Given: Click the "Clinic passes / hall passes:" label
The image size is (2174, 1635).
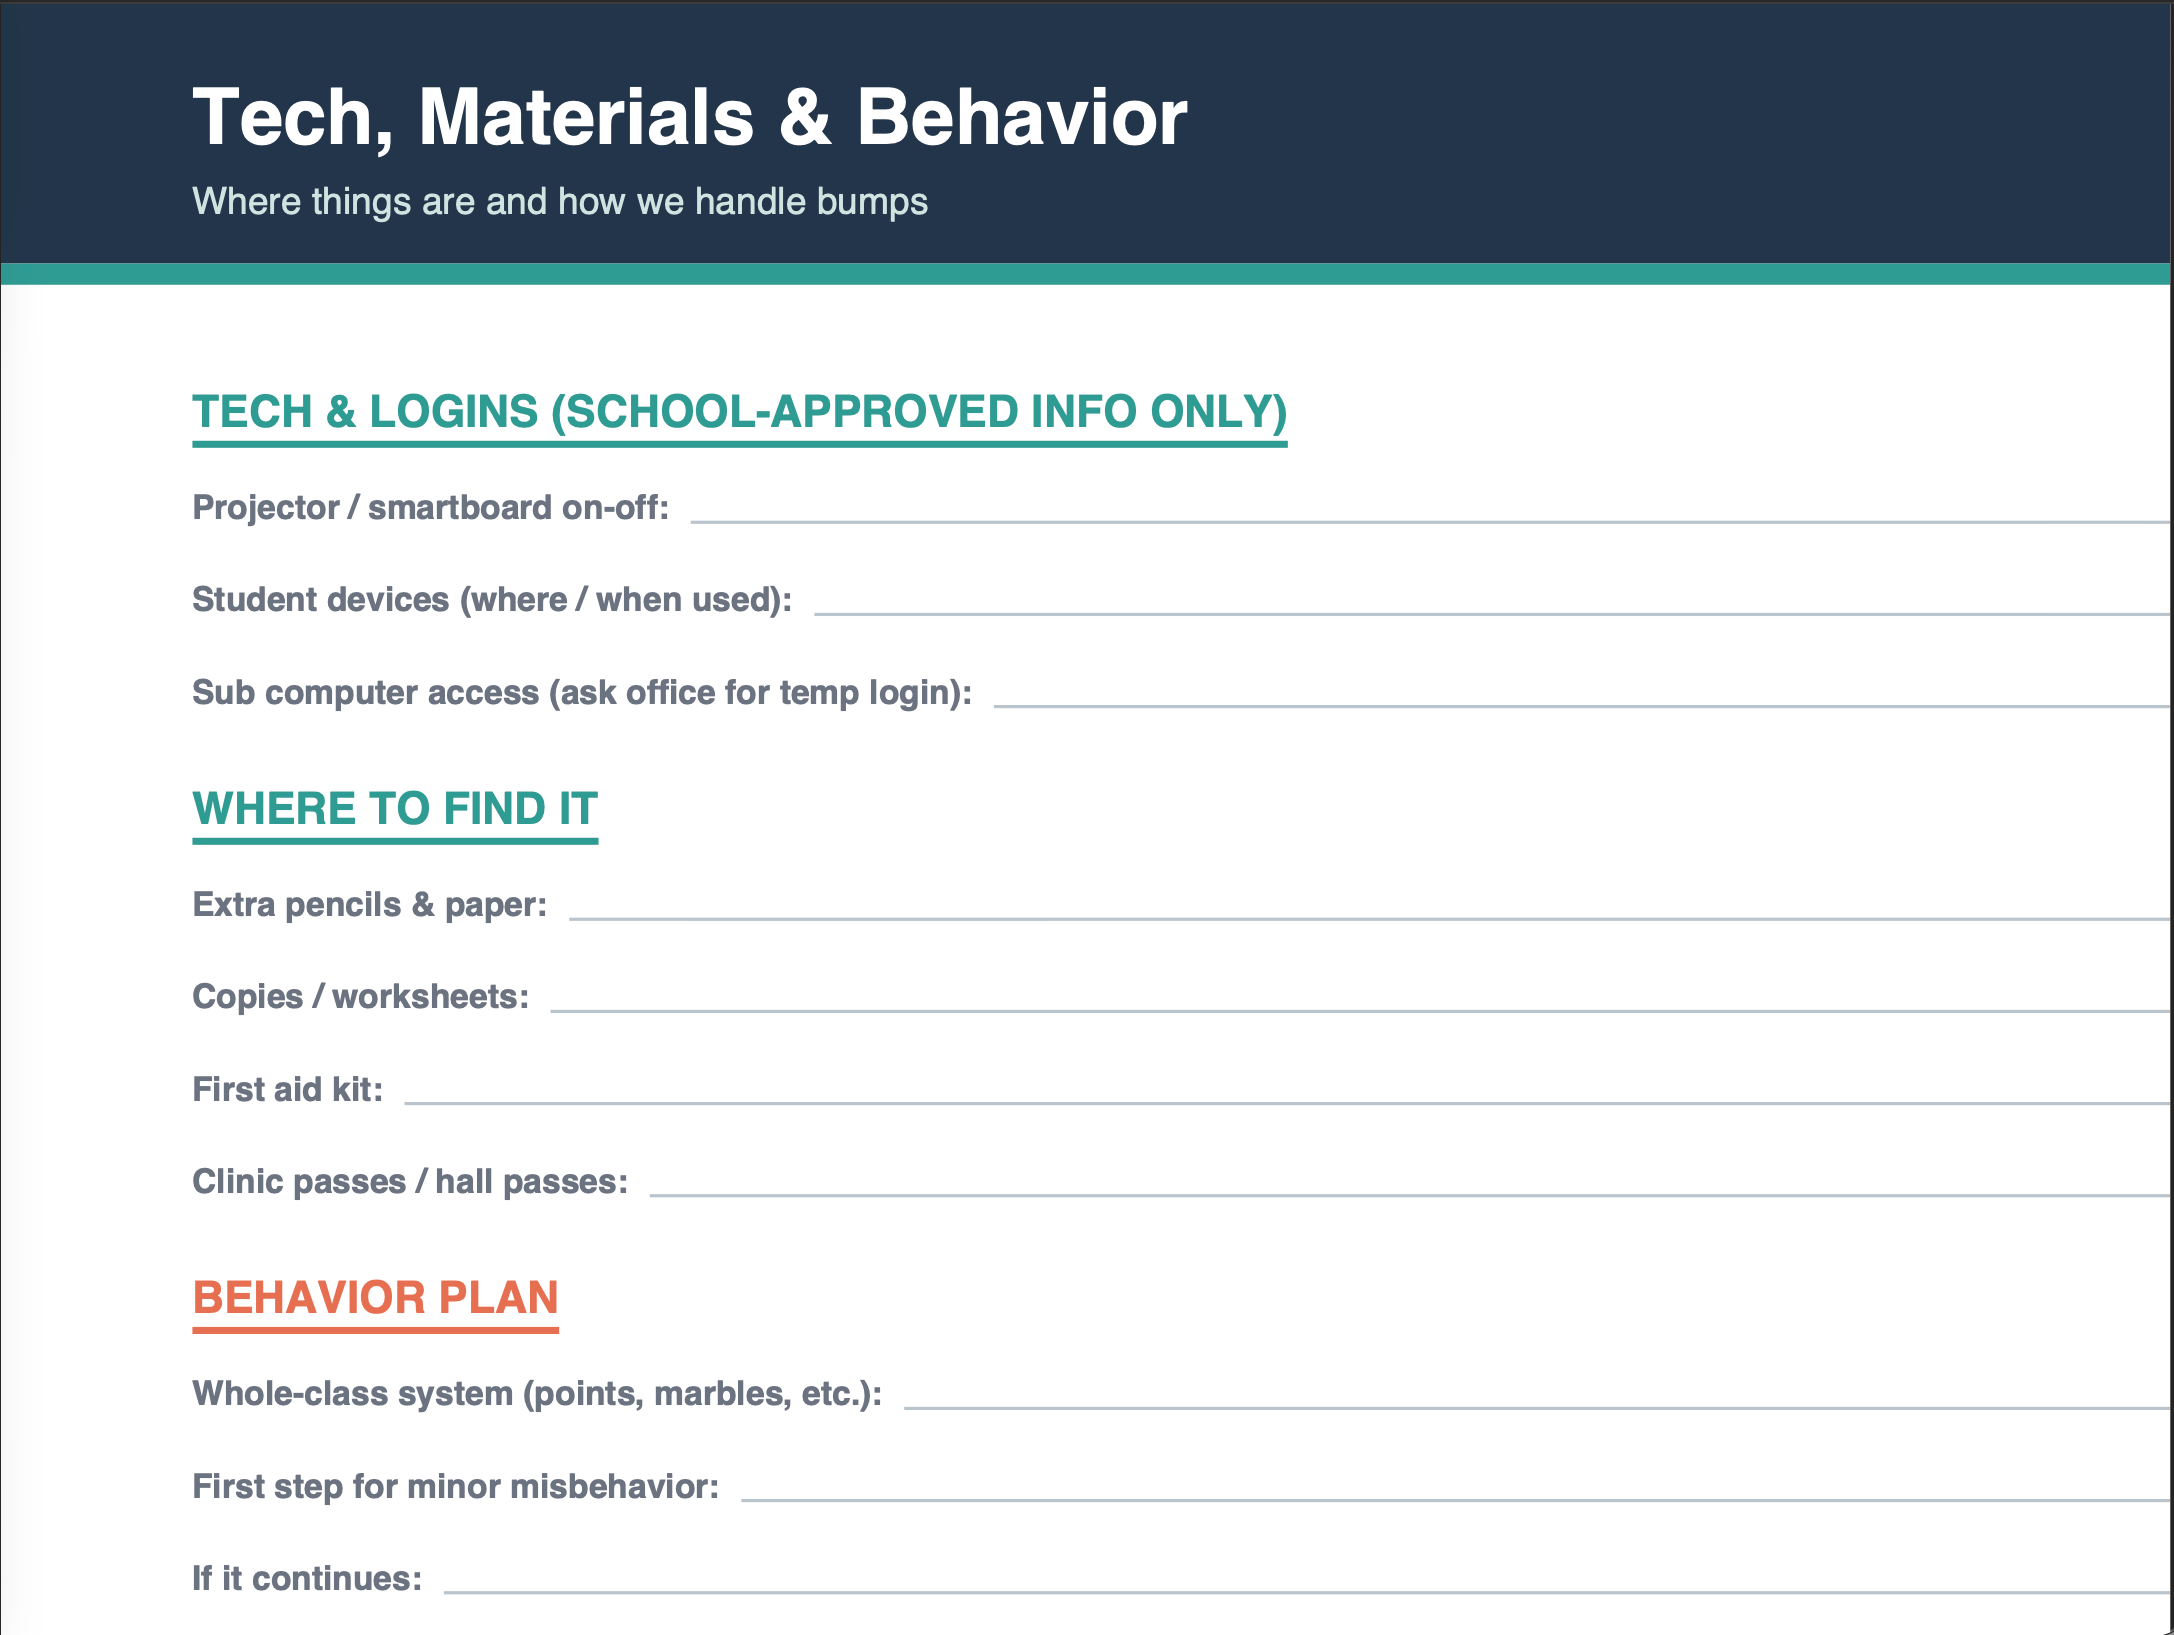Looking at the screenshot, I should [x=410, y=1182].
